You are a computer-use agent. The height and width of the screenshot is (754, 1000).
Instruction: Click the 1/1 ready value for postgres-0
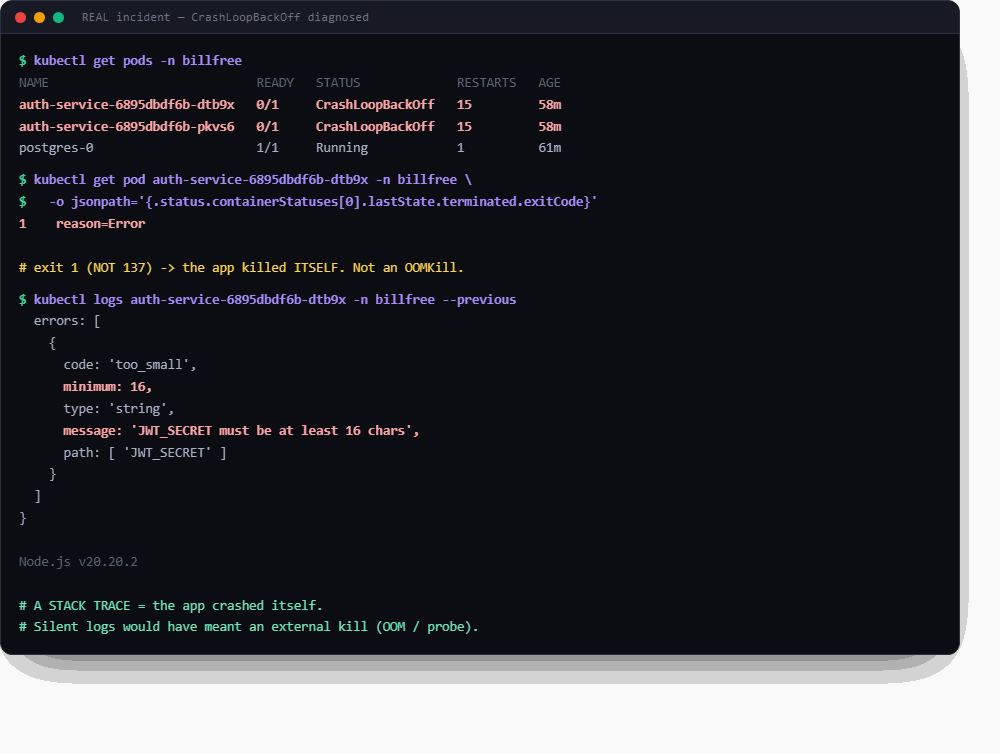(x=267, y=148)
